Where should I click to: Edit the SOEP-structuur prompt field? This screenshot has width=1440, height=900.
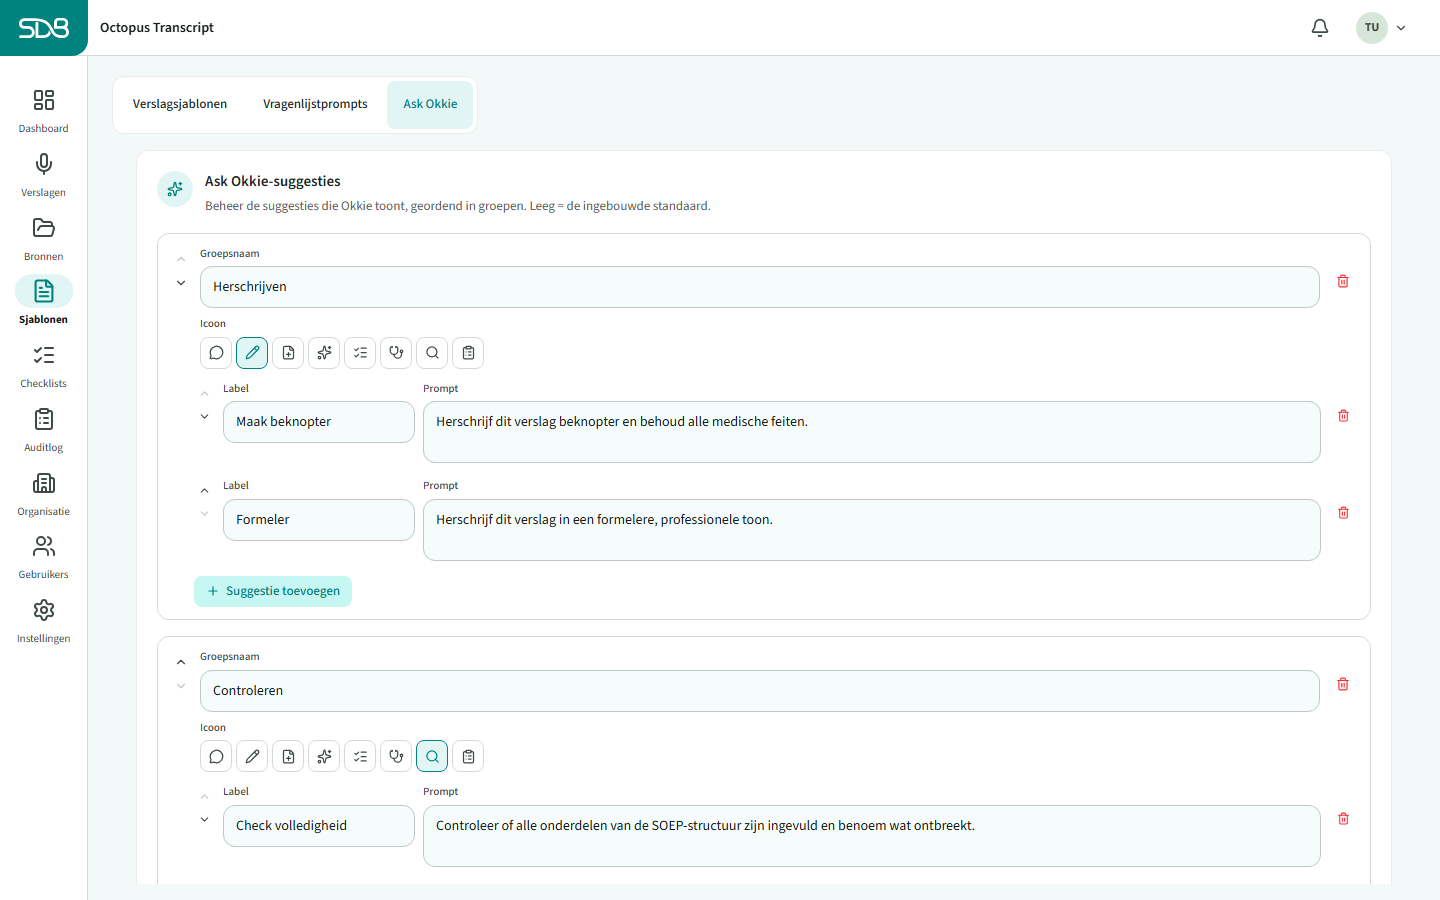872,836
